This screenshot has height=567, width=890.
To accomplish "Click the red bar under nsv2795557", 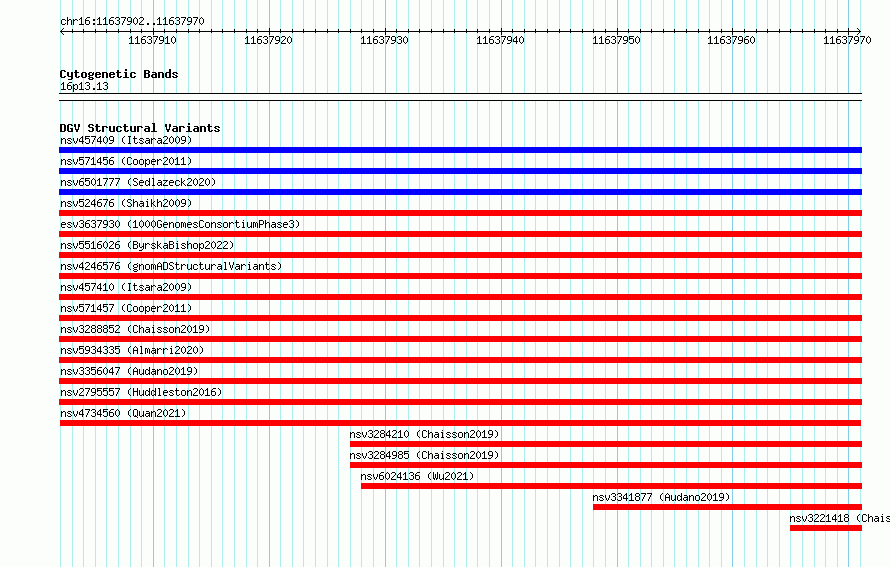I will pyautogui.click(x=460, y=402).
